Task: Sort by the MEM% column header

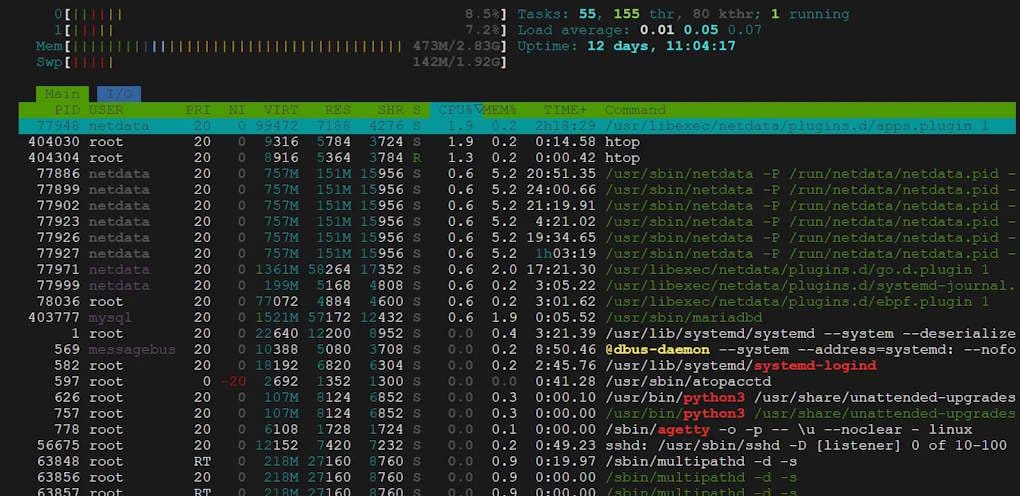Action: pyautogui.click(x=500, y=110)
